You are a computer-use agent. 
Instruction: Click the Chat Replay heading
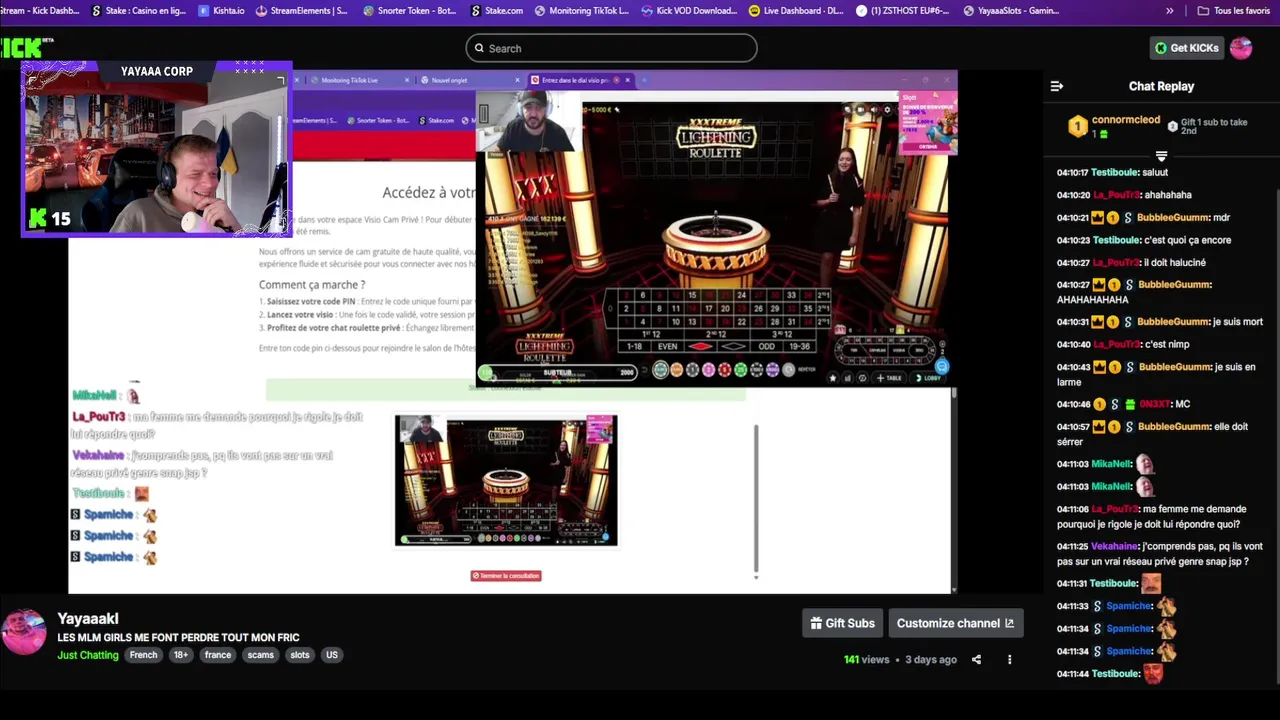point(1161,86)
